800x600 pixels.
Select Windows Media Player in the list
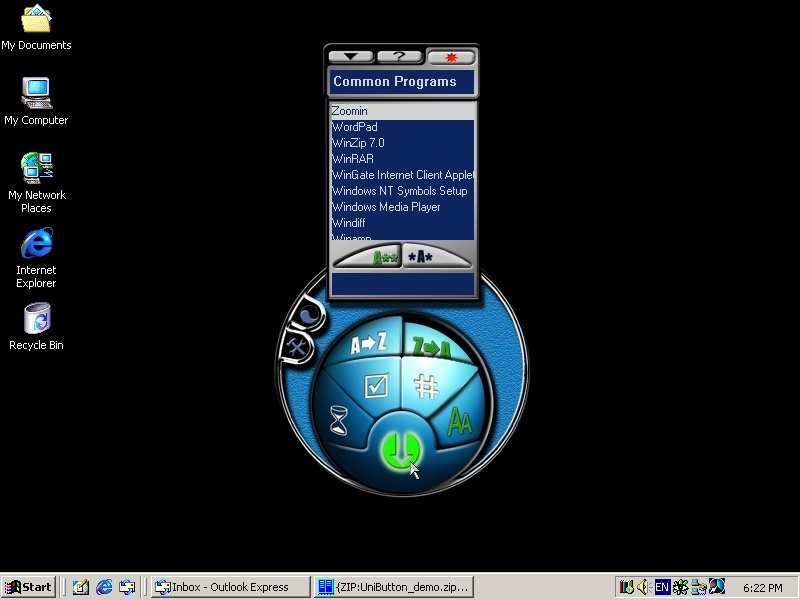(x=402, y=207)
